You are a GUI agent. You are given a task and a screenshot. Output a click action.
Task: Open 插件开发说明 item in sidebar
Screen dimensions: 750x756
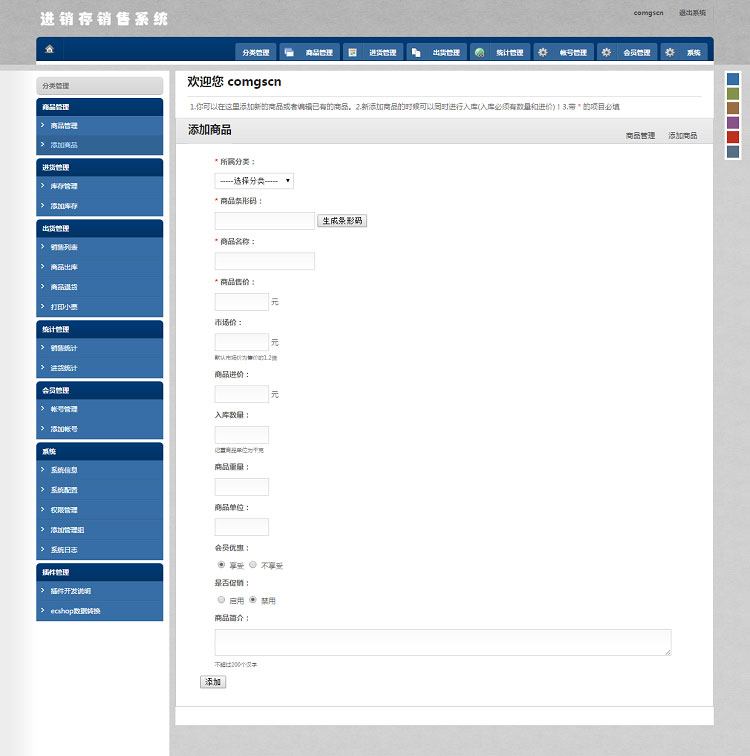click(100, 591)
